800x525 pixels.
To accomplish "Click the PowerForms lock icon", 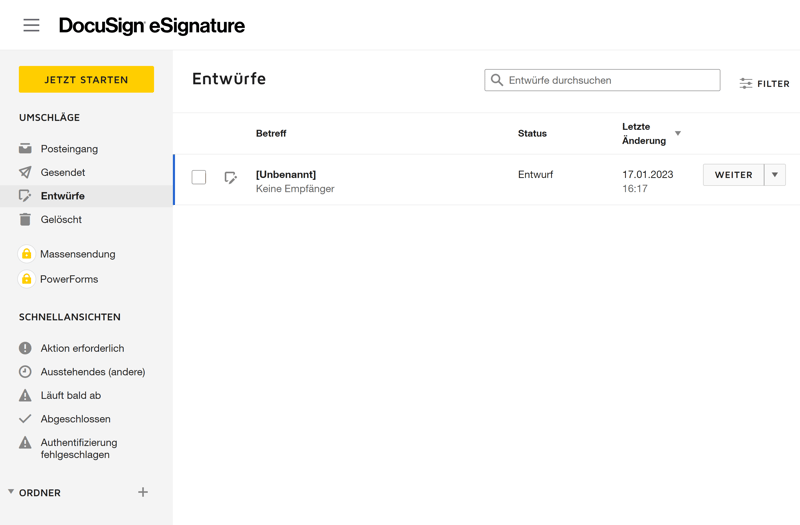I will point(27,279).
